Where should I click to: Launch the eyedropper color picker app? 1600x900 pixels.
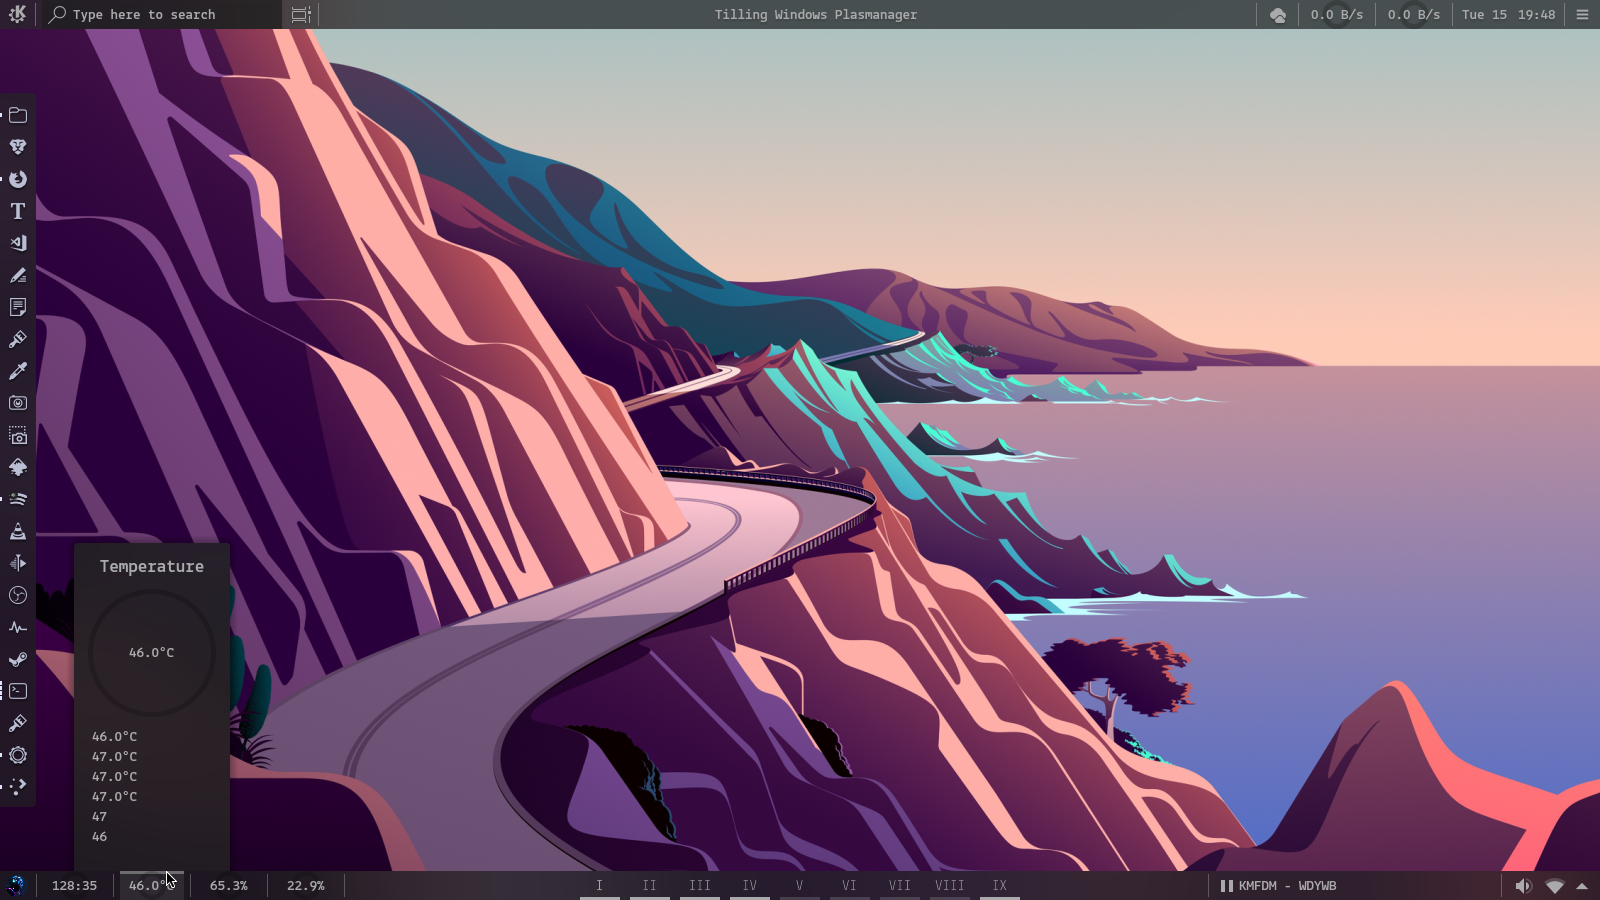click(x=18, y=371)
